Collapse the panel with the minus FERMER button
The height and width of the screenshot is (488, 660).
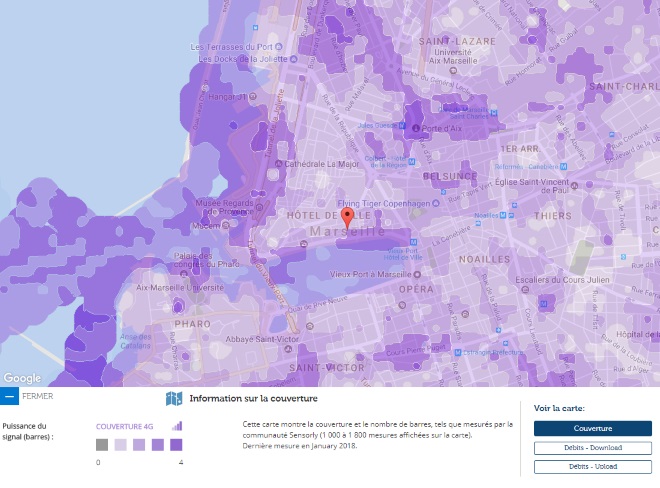pos(9,396)
